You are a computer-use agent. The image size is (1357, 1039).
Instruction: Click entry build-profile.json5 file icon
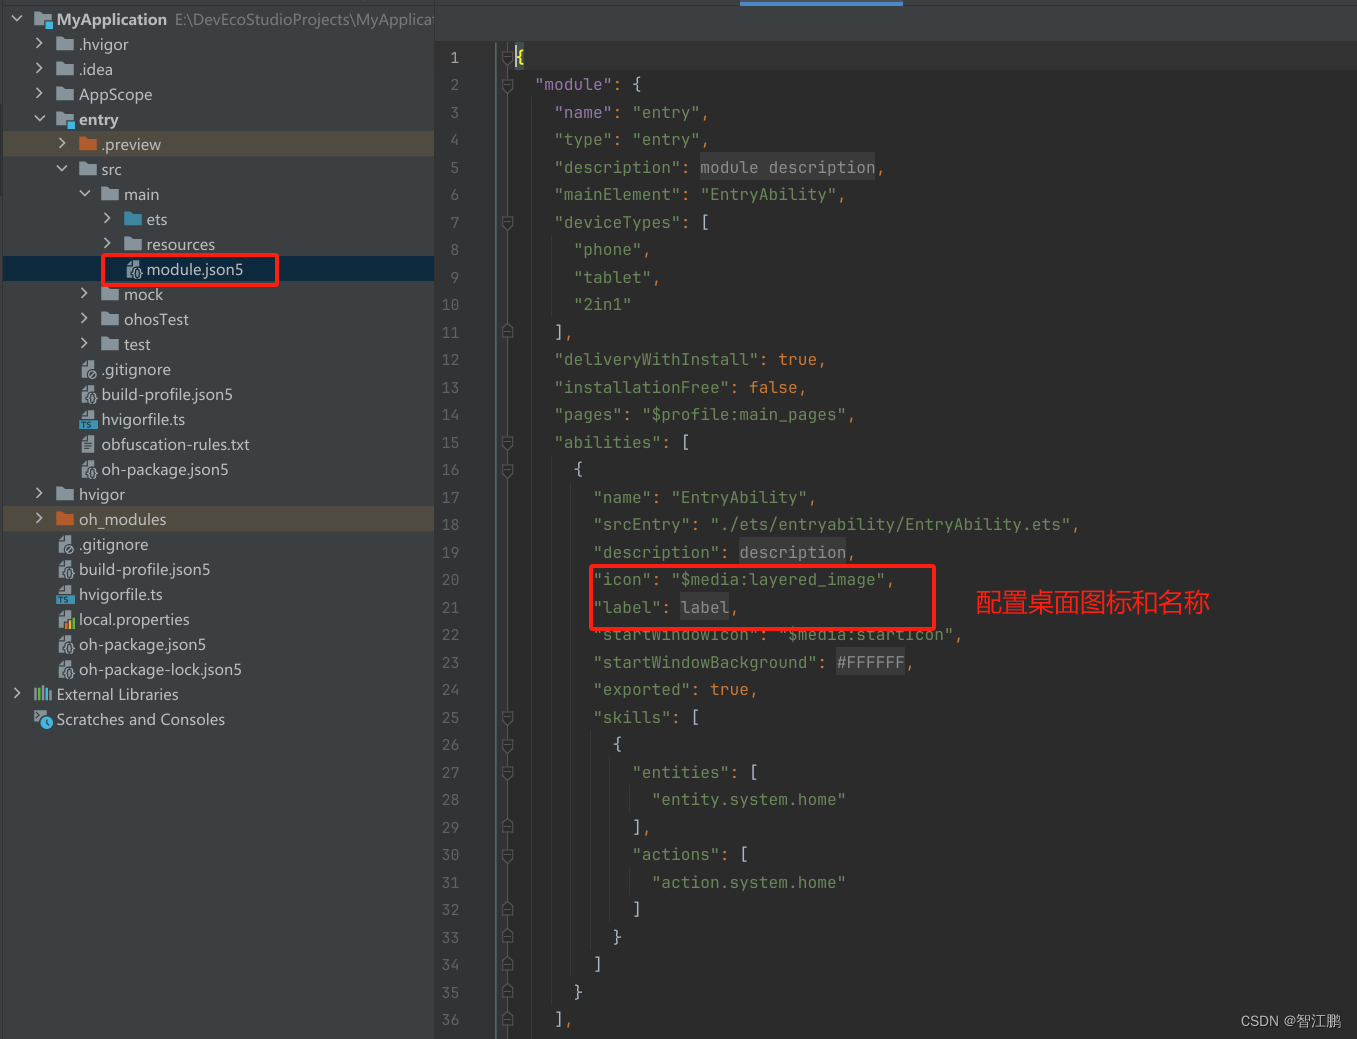point(89,394)
